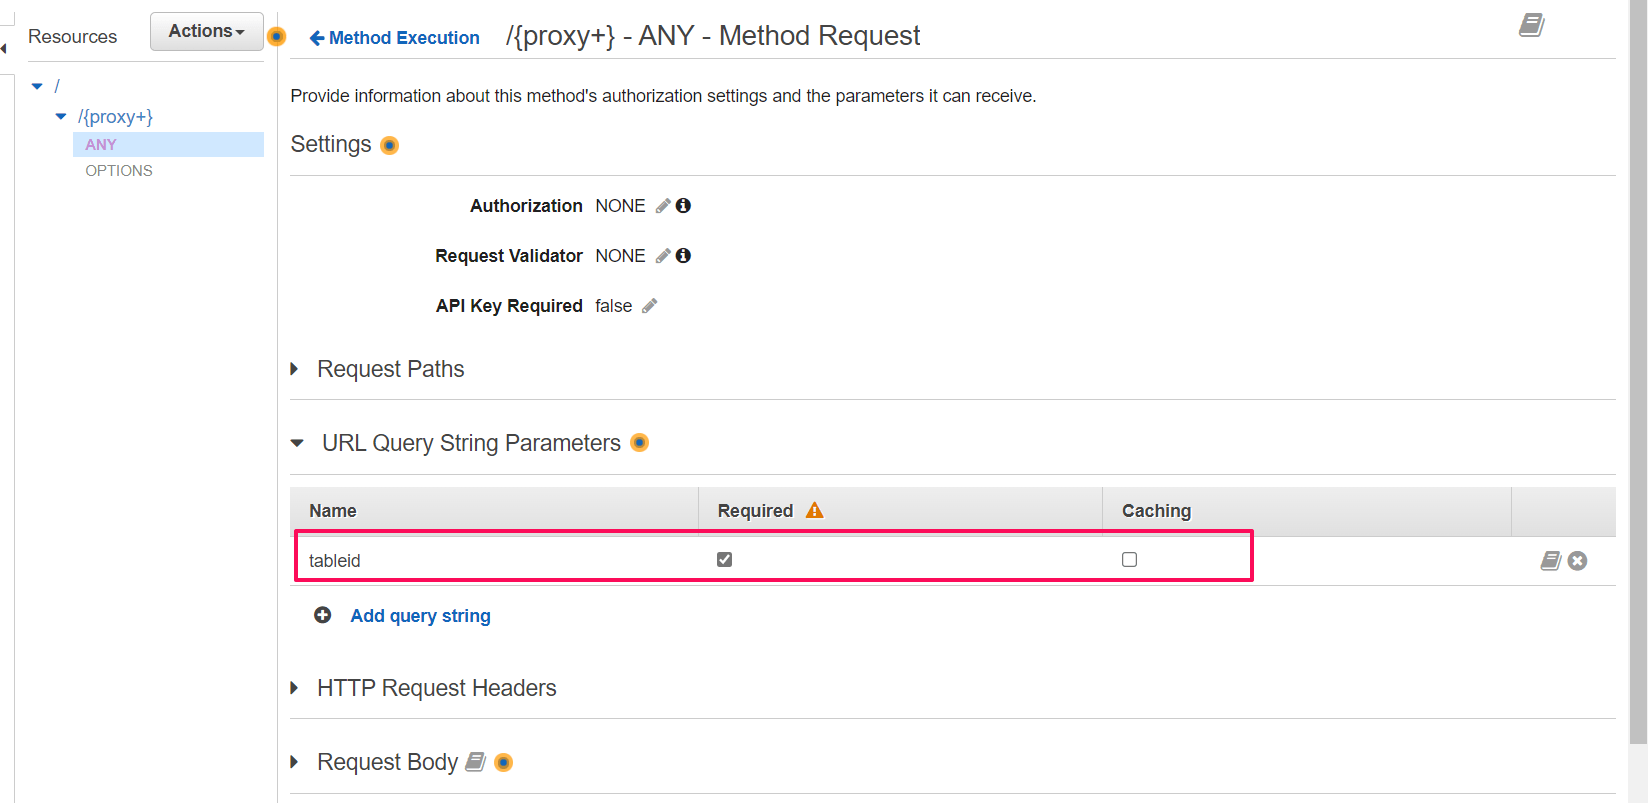Click the orange hint dot beside Actions

(277, 37)
